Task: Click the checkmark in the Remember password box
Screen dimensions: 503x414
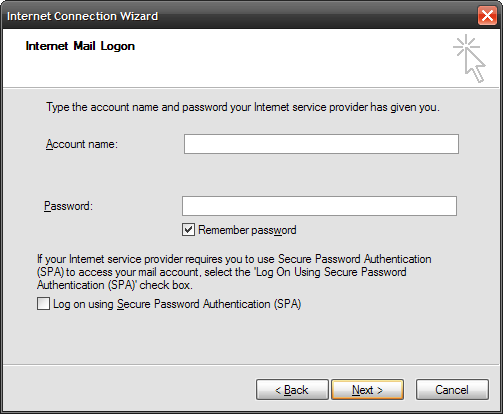Action: click(188, 230)
